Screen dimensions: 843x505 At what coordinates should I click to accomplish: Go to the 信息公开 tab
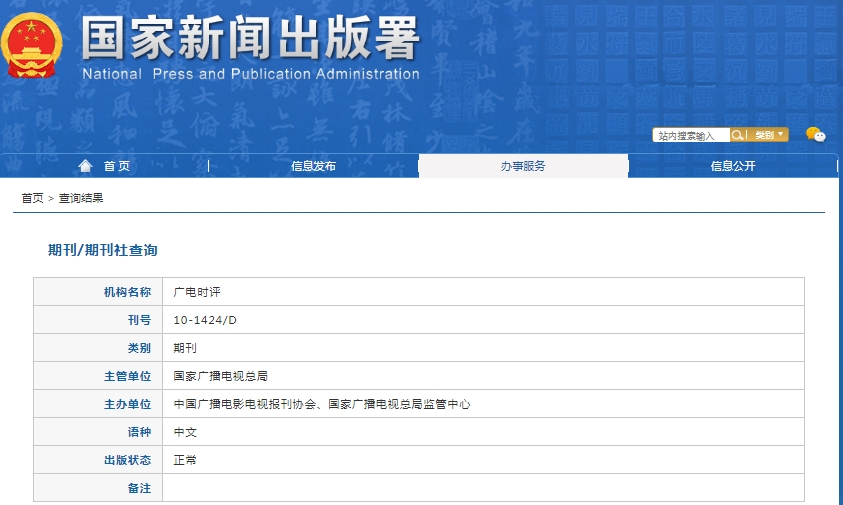pos(733,166)
